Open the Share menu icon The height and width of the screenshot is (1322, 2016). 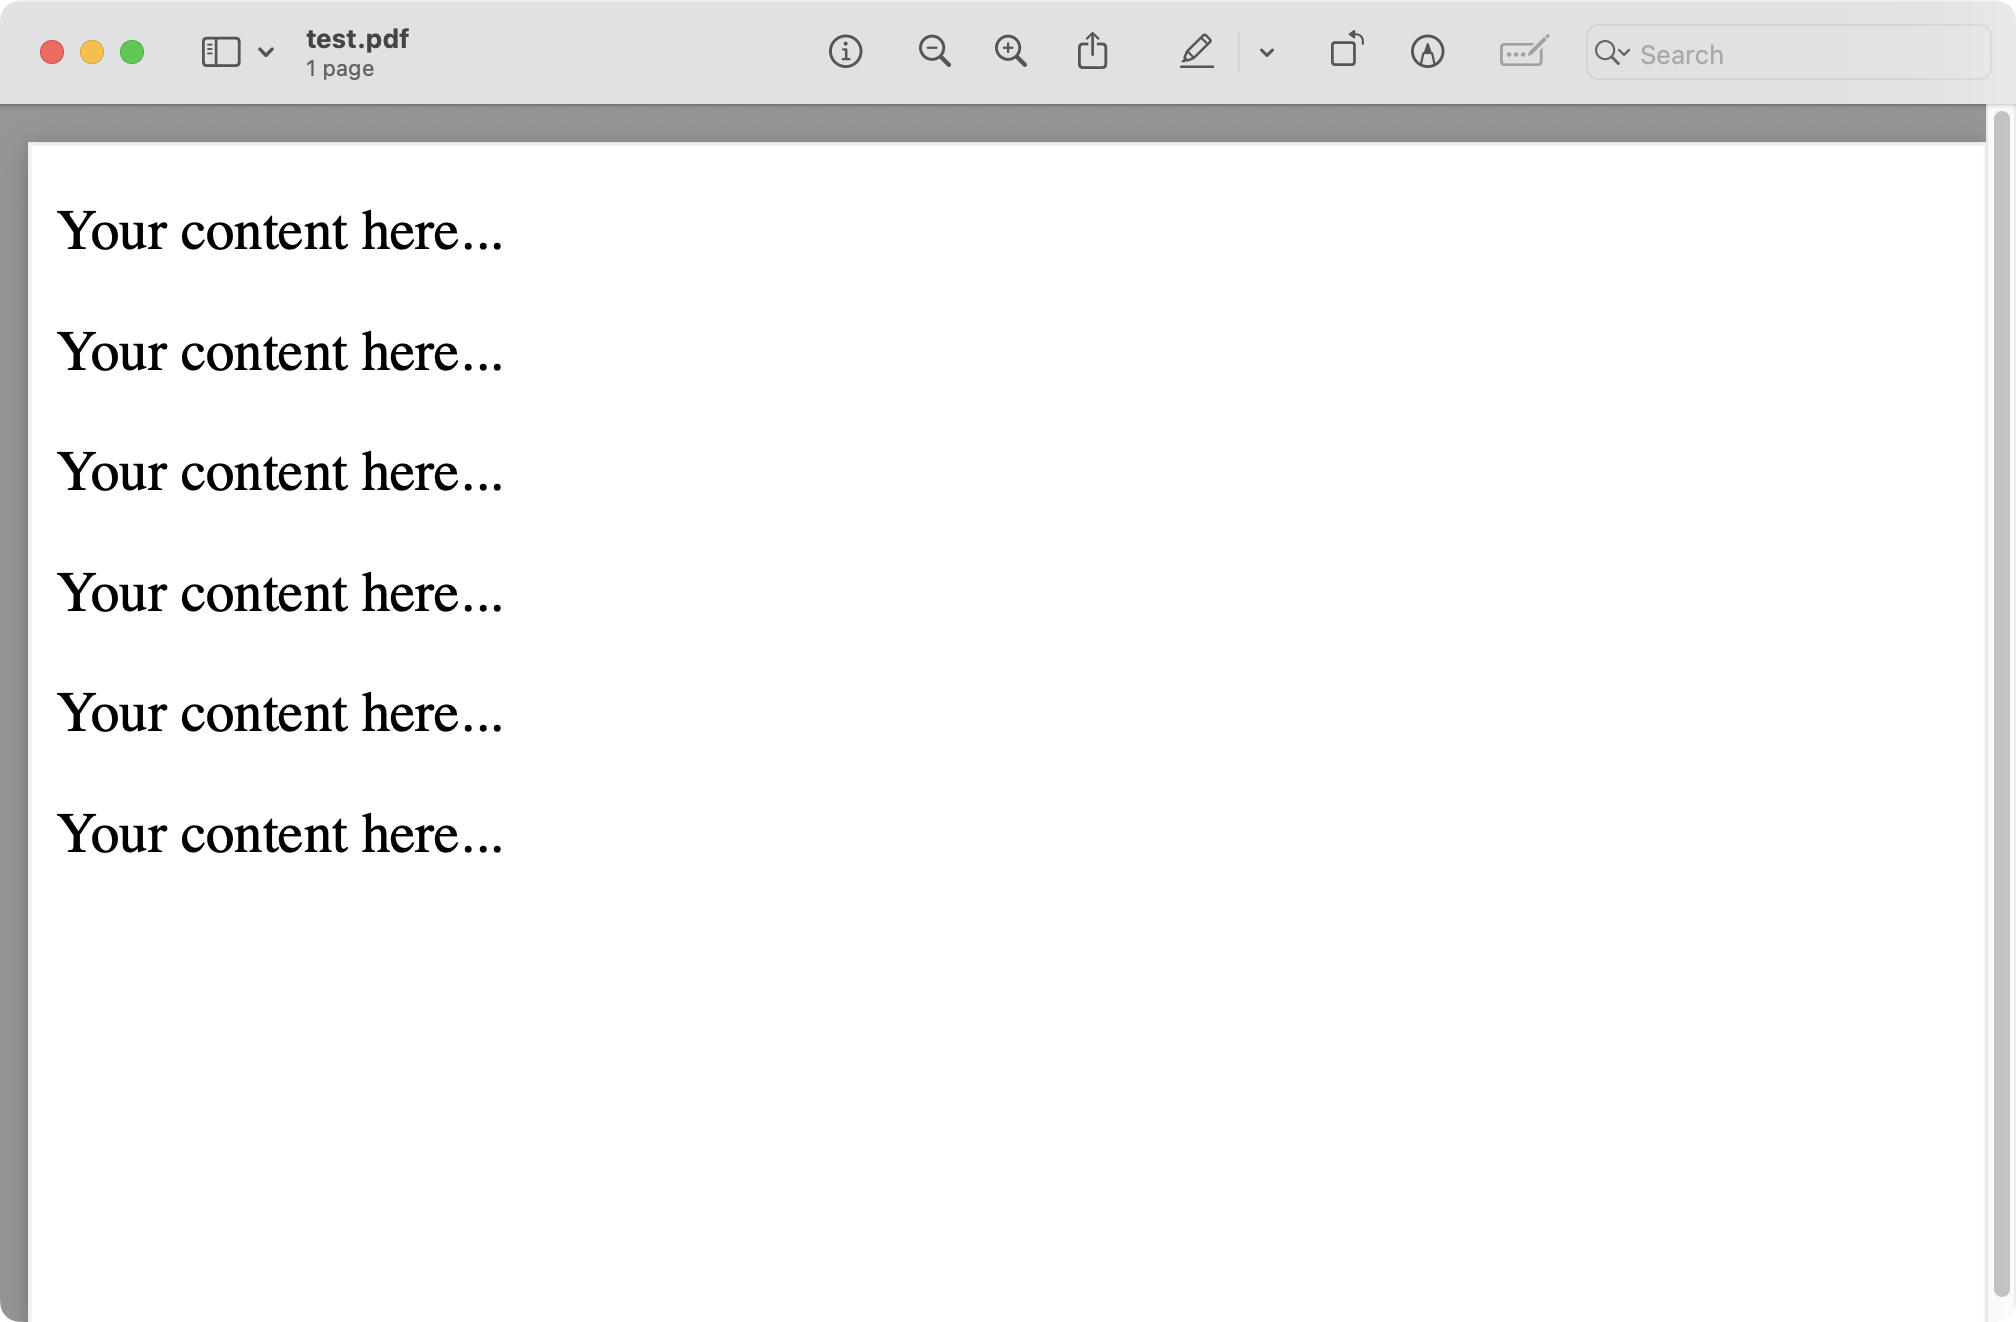(x=1092, y=52)
